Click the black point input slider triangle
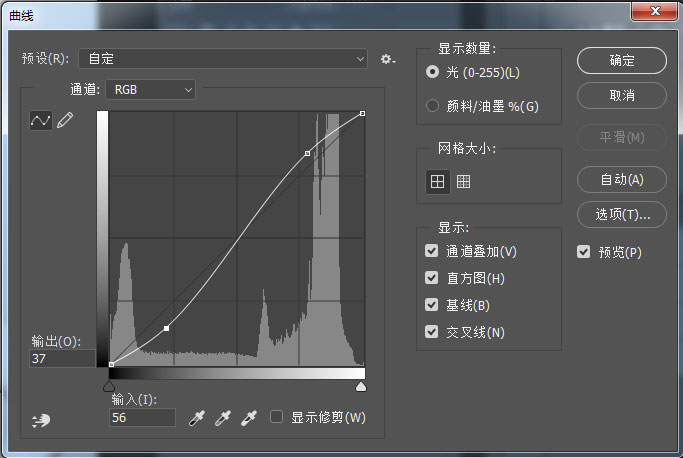683x458 pixels. pos(109,386)
